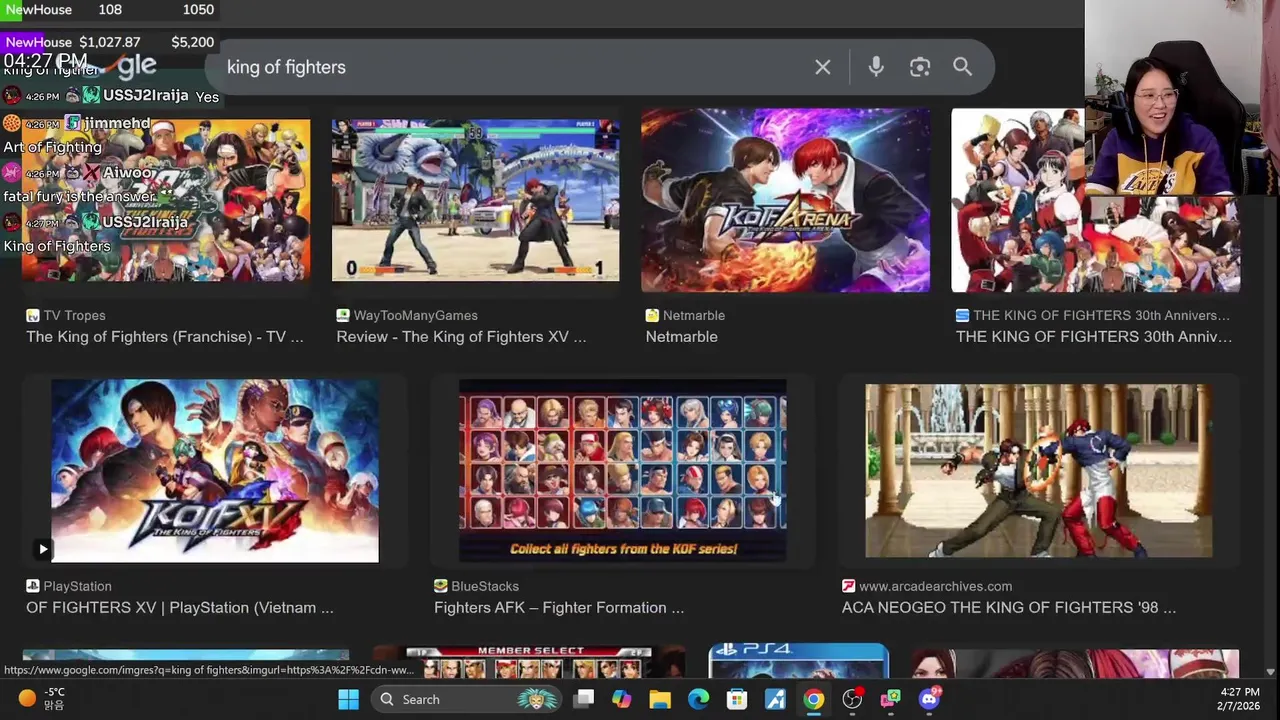Viewport: 1280px width, 720px height.
Task: Open 'THE KING OF FIGHTERS 30th Anniv...' title
Action: pos(1094,337)
